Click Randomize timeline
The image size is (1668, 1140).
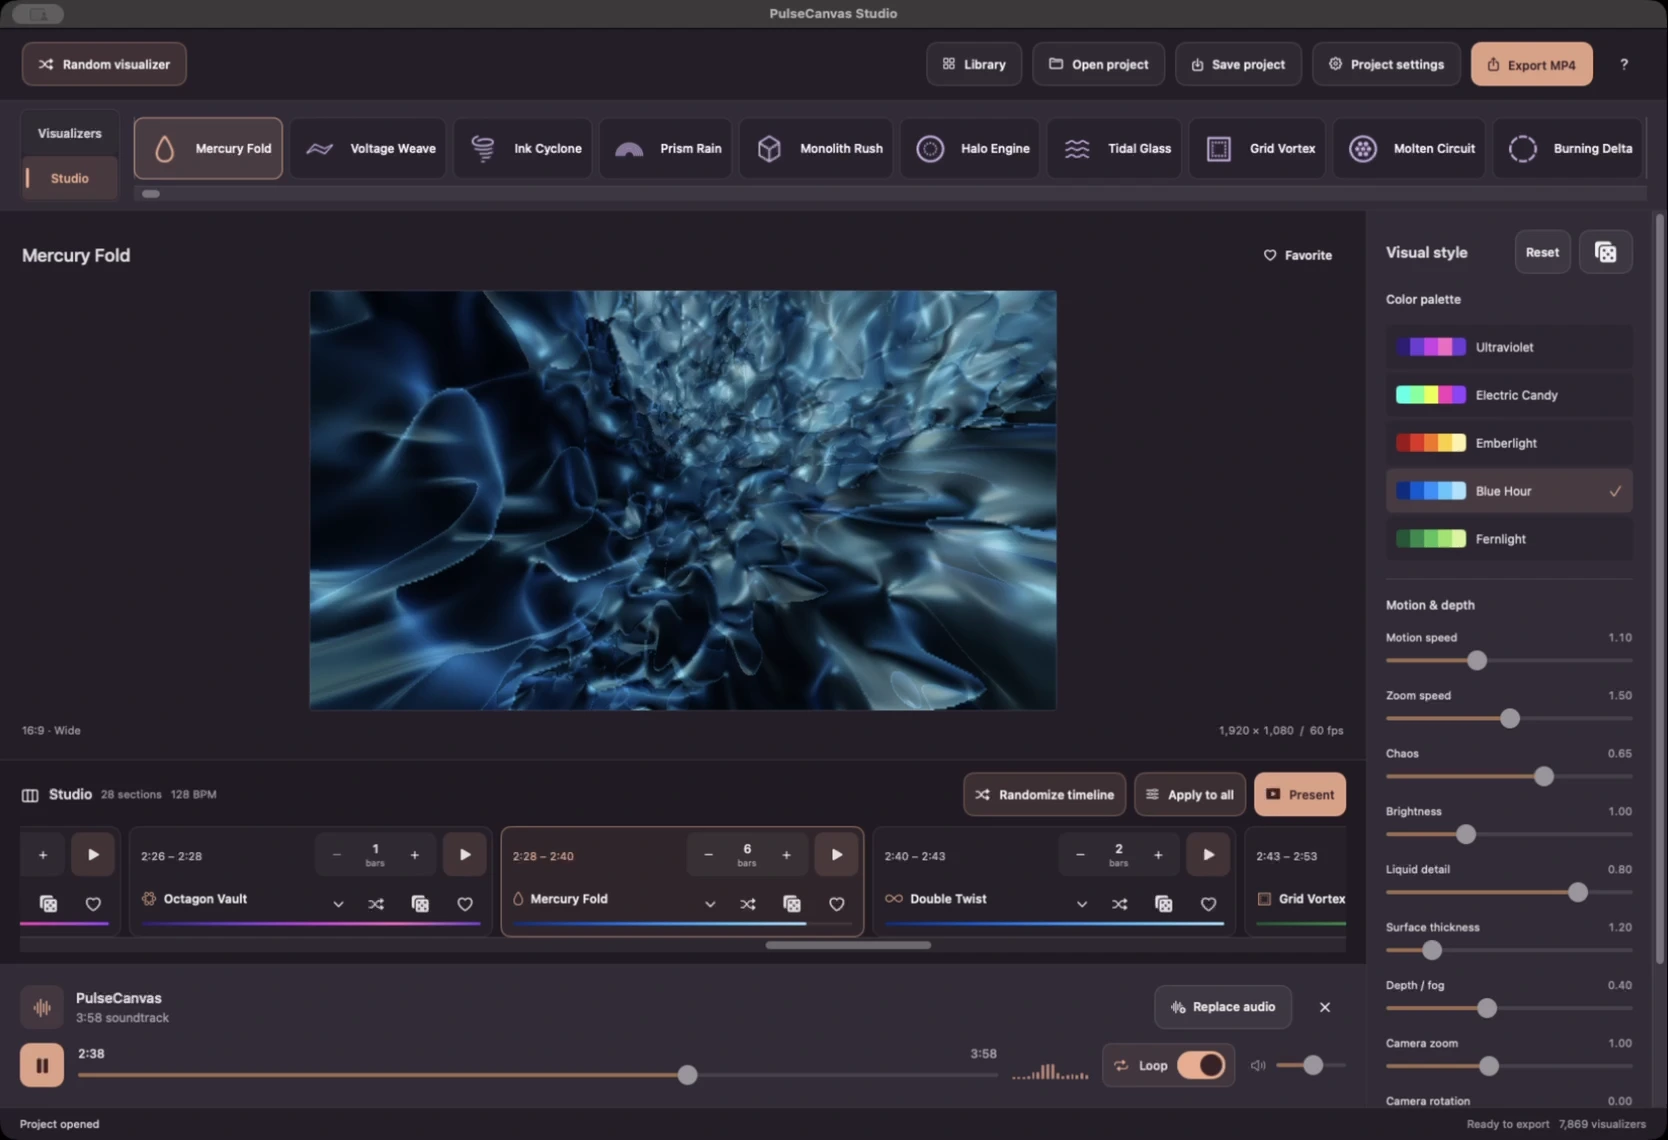(1044, 795)
